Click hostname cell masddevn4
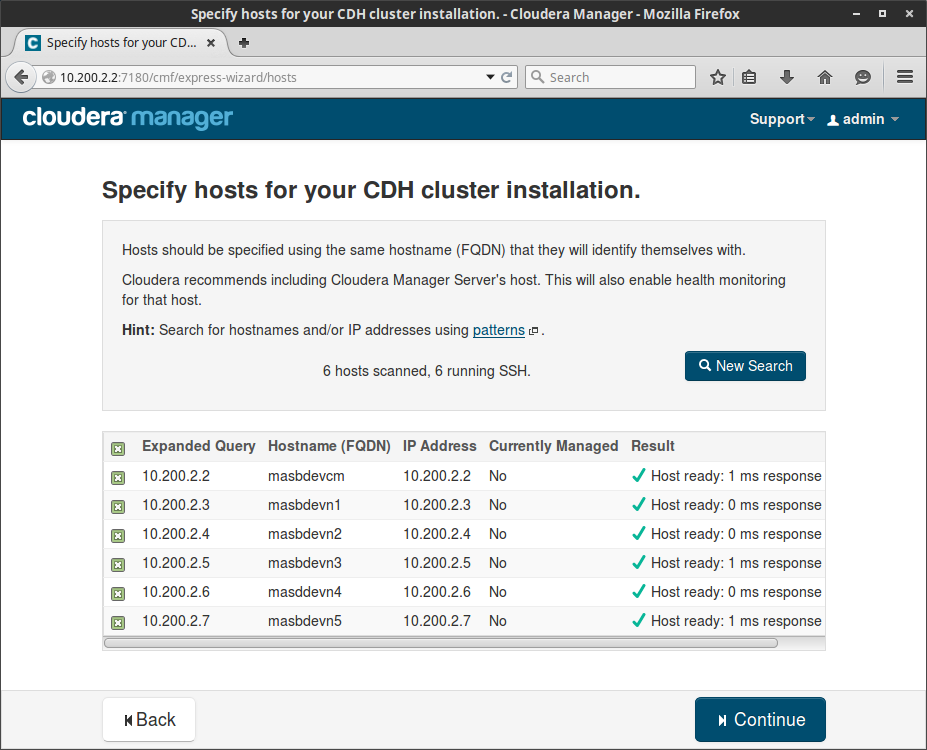This screenshot has height=750, width=927. click(304, 592)
